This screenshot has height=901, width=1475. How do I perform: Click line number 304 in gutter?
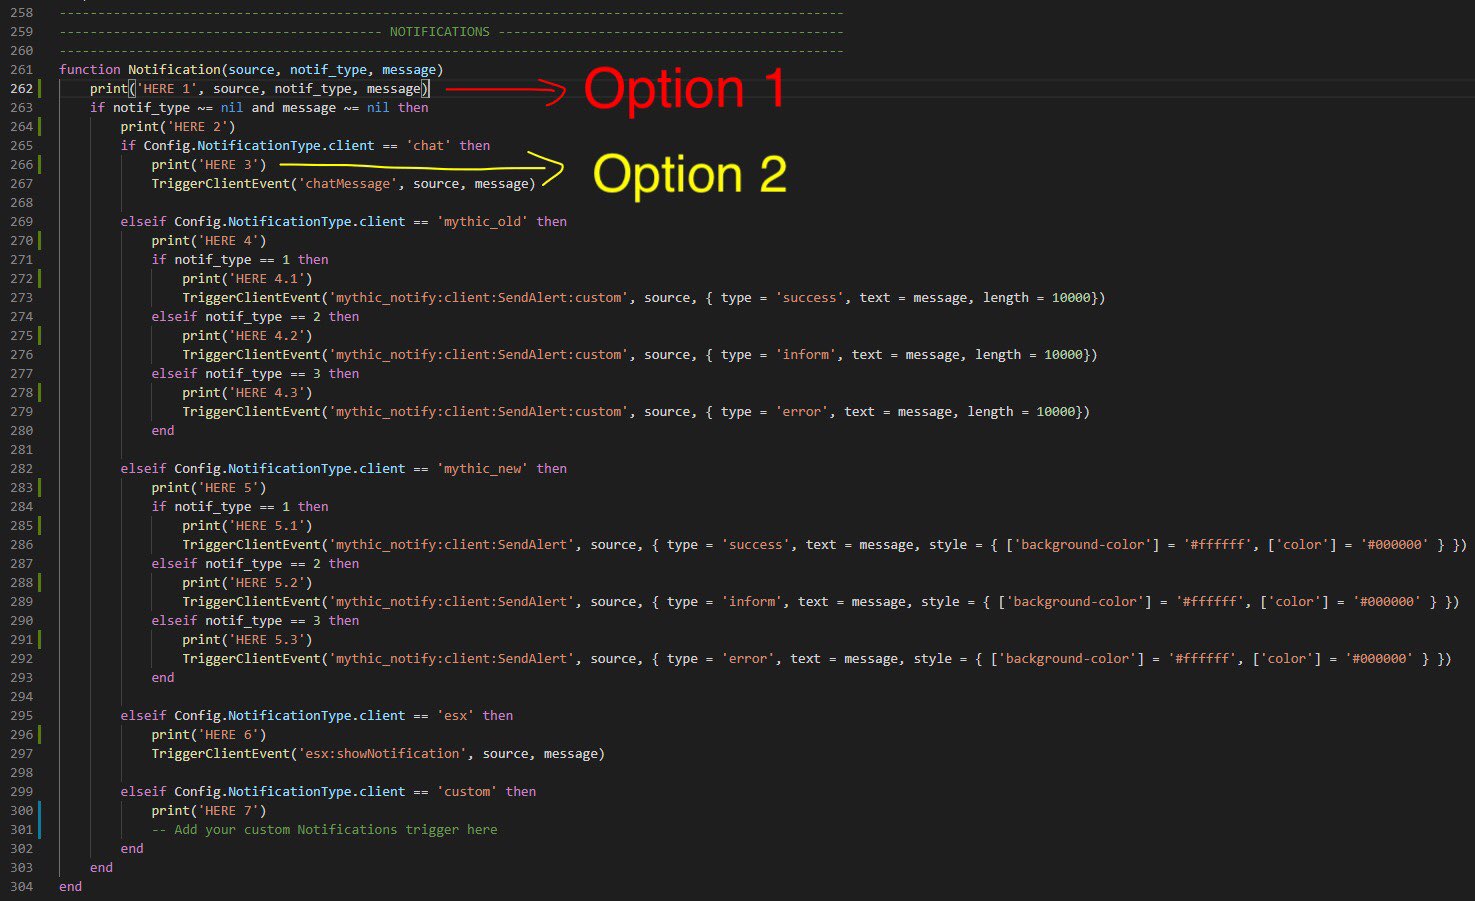point(21,886)
